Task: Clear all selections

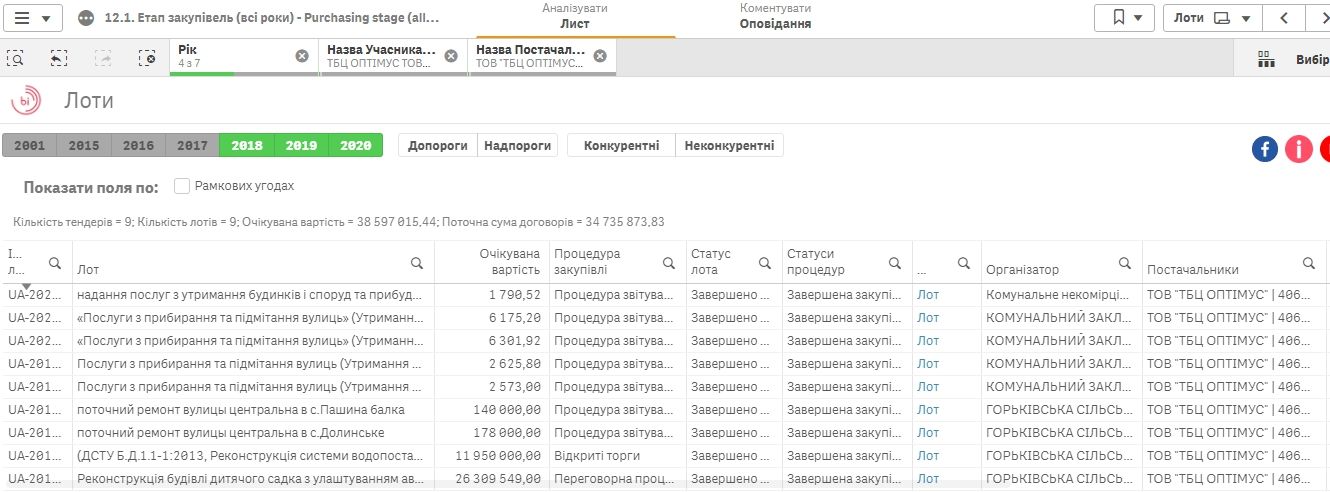Action: point(147,57)
